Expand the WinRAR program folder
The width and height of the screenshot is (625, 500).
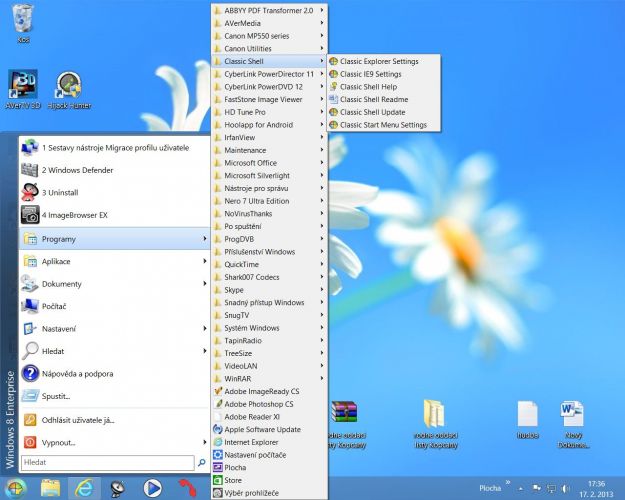[x=269, y=379]
